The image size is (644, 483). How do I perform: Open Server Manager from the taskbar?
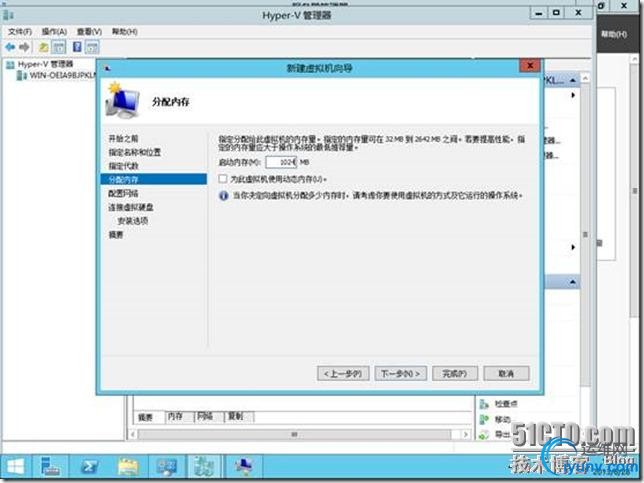click(50, 467)
